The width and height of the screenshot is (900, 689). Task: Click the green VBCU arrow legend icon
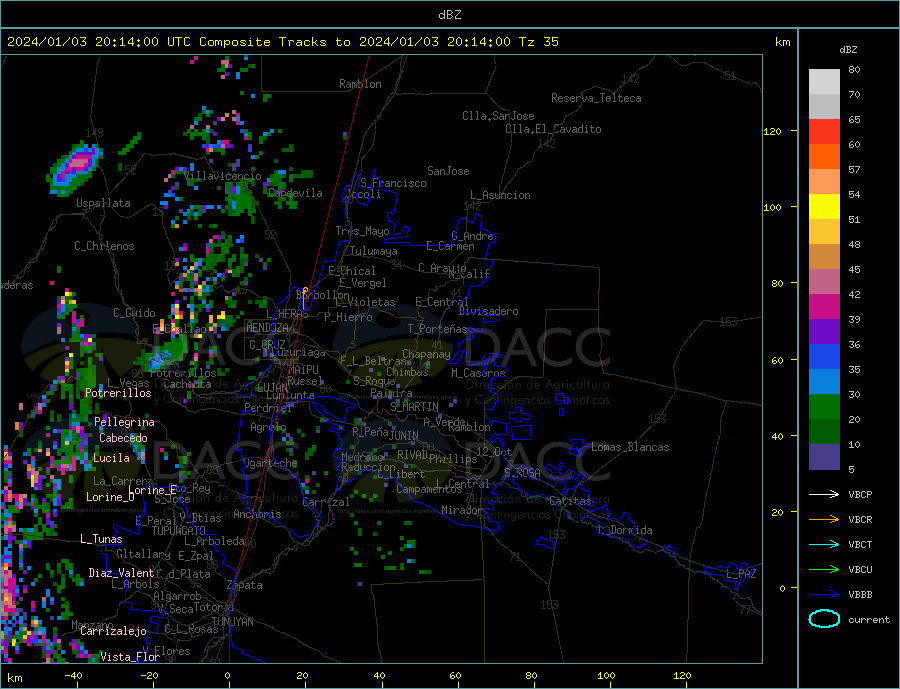[x=824, y=569]
